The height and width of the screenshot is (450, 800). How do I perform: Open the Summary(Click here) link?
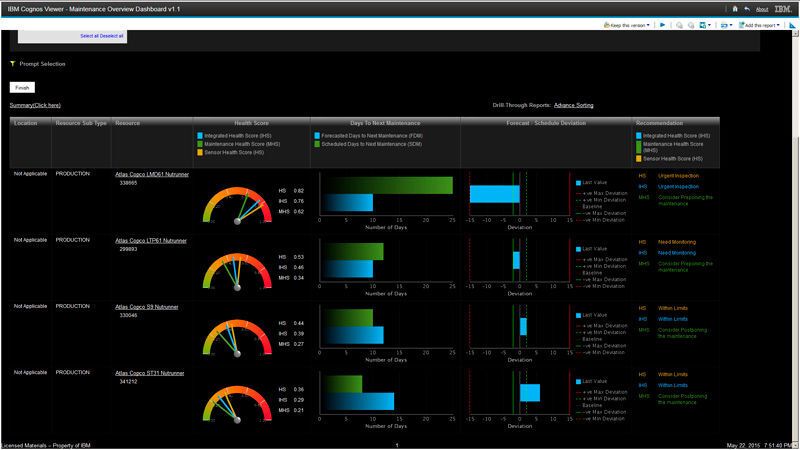(x=35, y=105)
